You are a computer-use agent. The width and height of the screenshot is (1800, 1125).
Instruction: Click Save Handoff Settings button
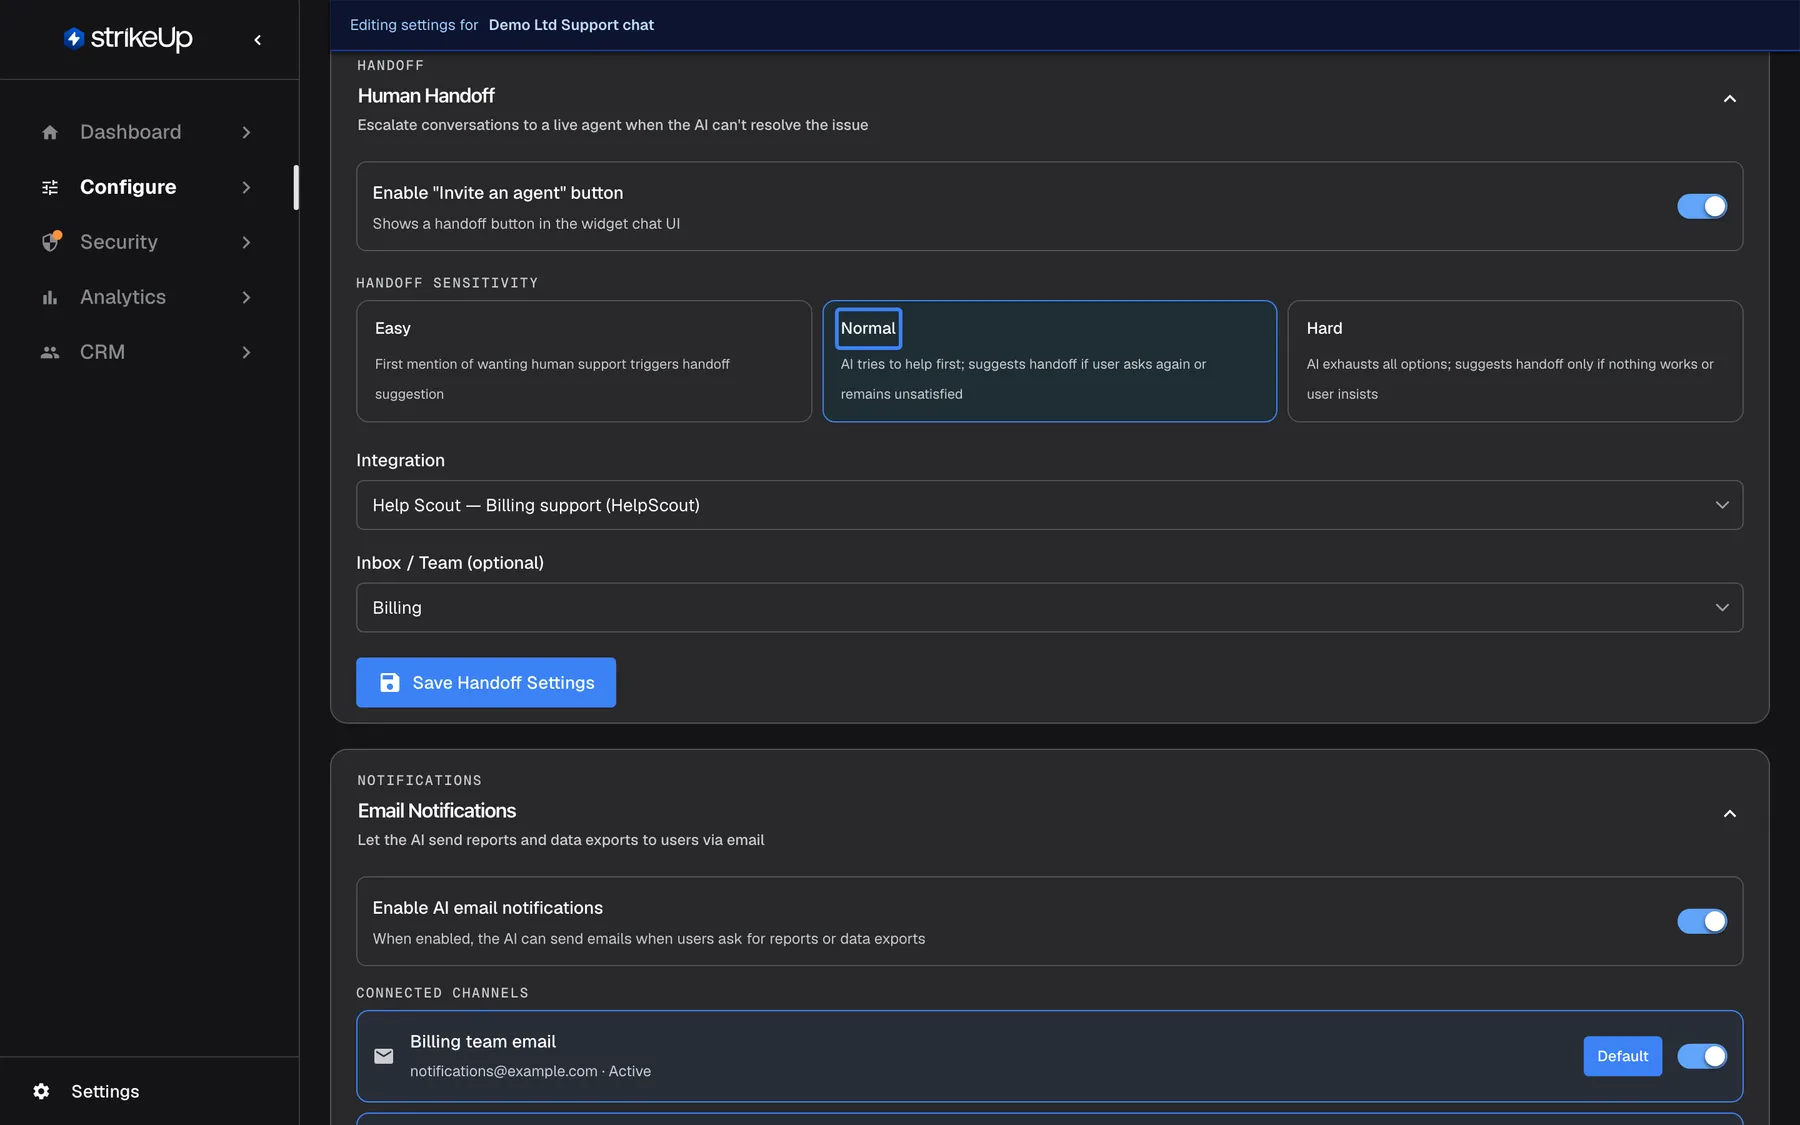[486, 682]
